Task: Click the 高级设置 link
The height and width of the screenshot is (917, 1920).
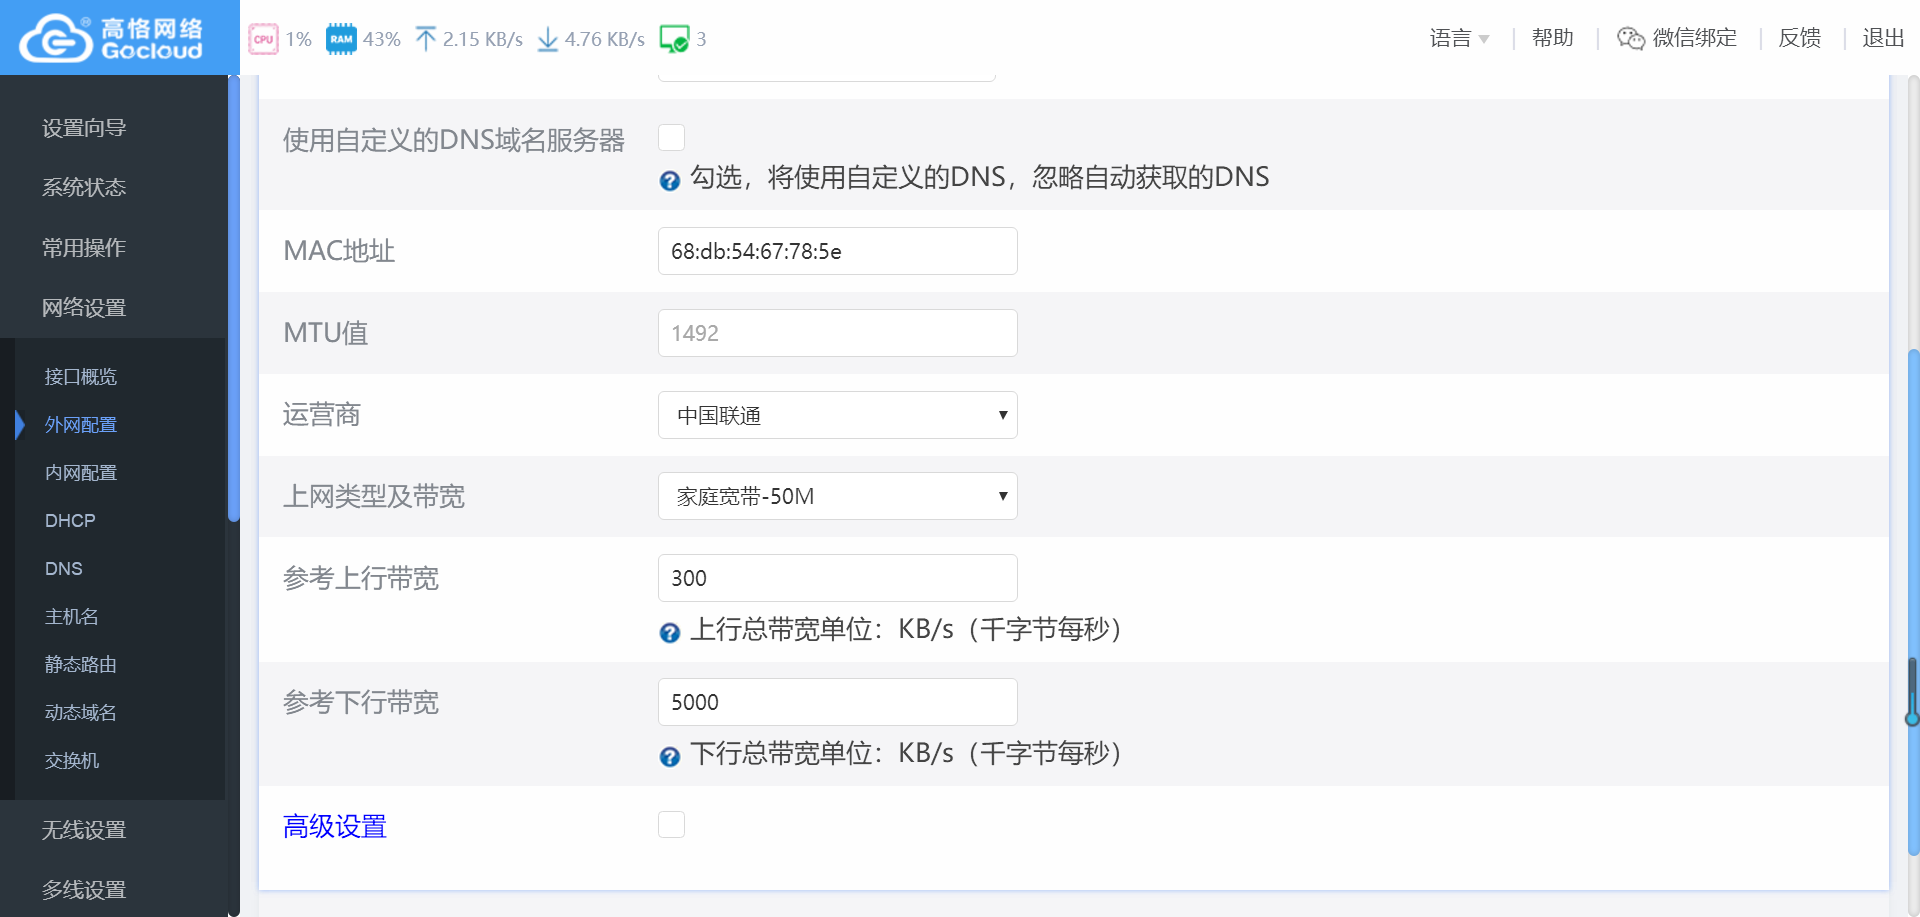Action: pos(335,827)
